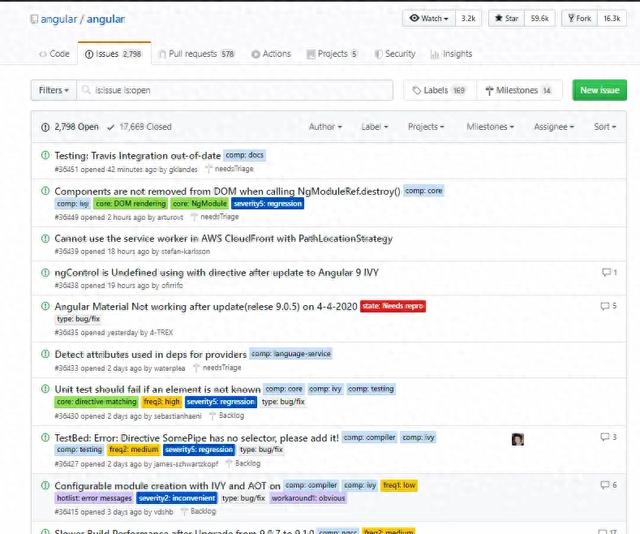Open issue Testing: Travis Integration out-of-date
Screen dimensions: 640x534
(x=138, y=156)
